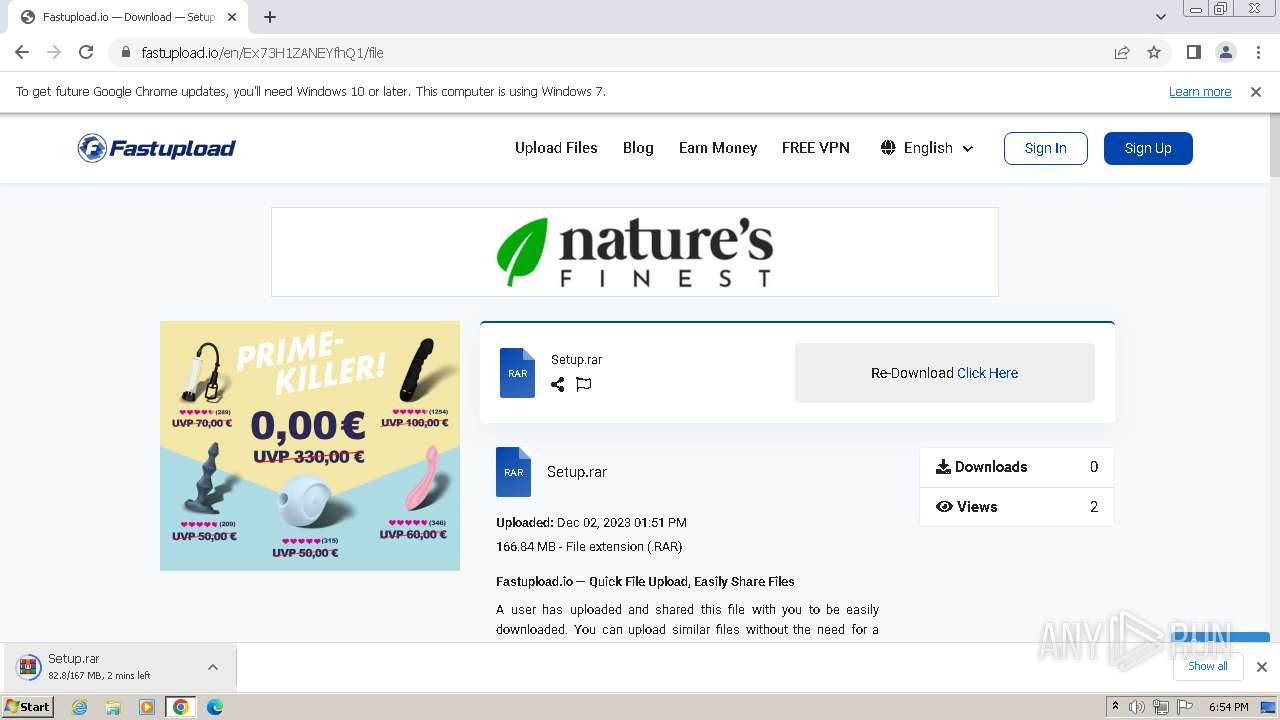Click the Sign In button

1046,148
